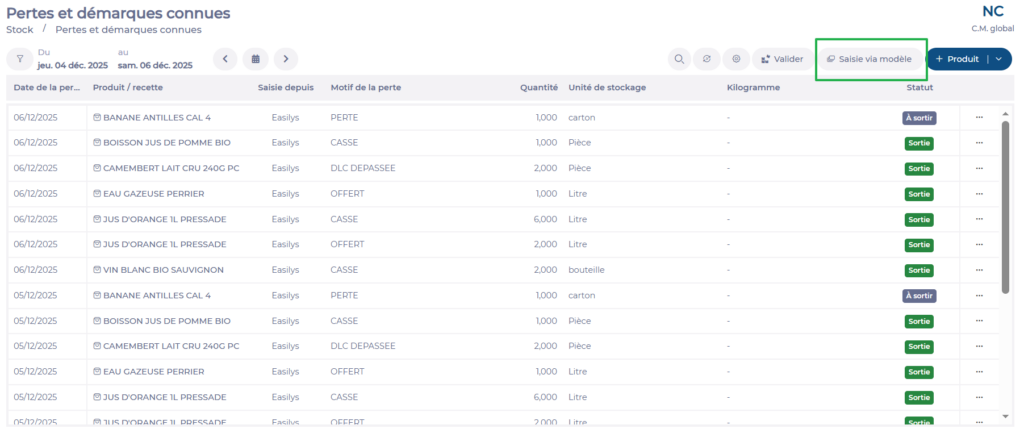Viewport: 1024px width, 433px height.
Task: Open row menu for first BANANE ANTILLES row
Action: coord(979,117)
